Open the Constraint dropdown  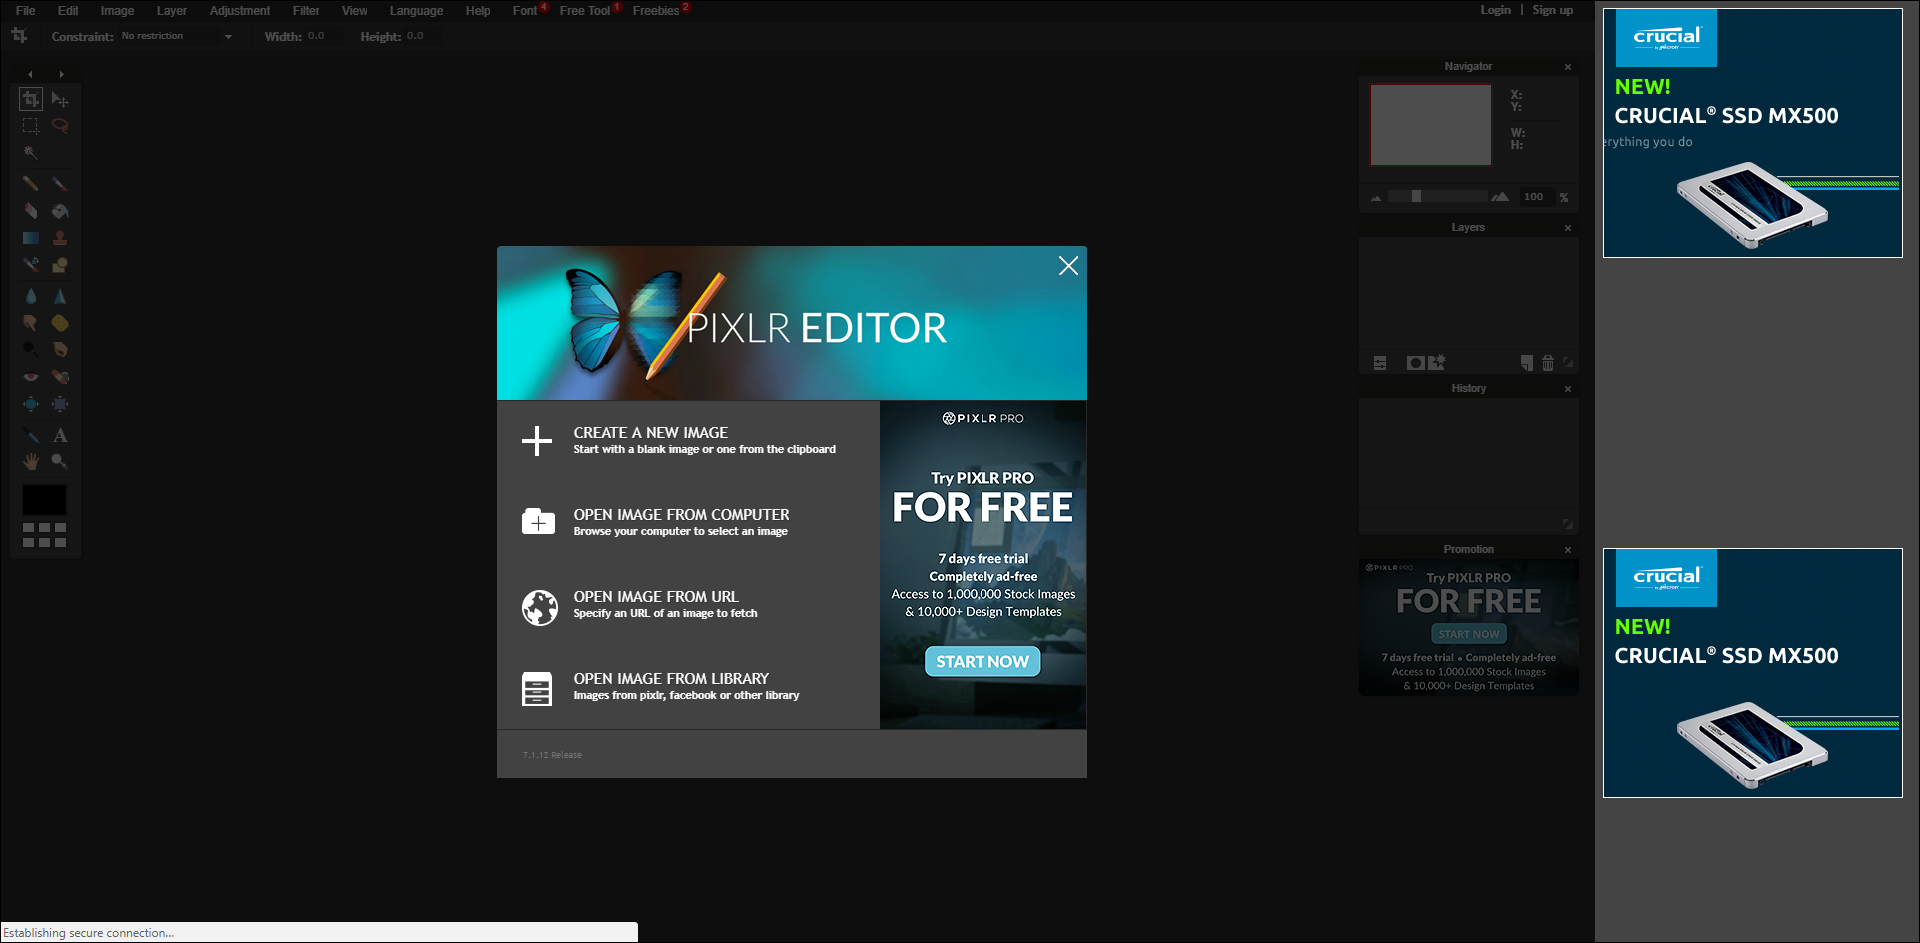click(x=175, y=36)
